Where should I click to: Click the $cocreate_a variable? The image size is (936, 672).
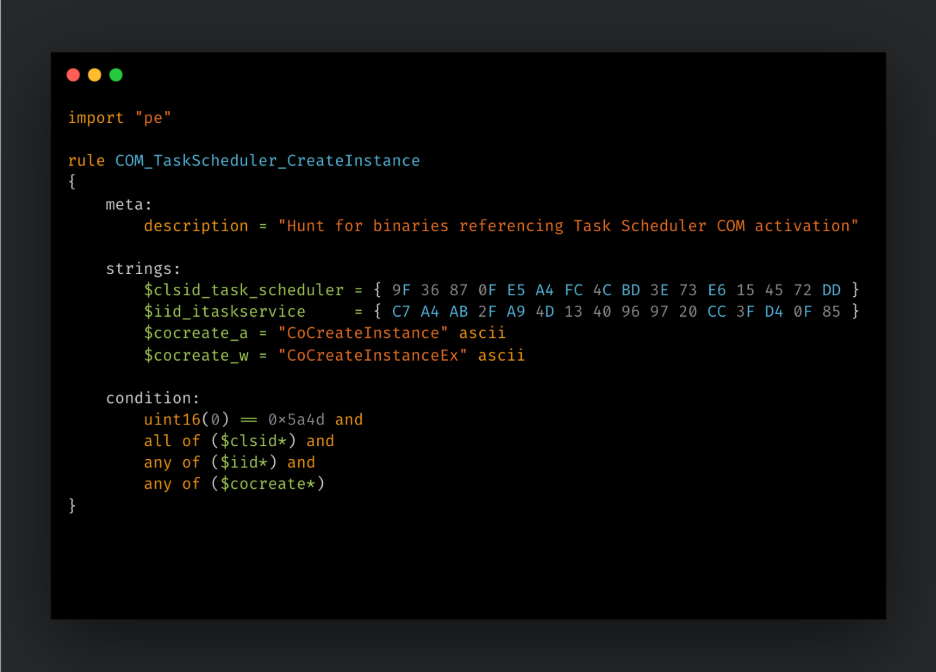point(196,334)
